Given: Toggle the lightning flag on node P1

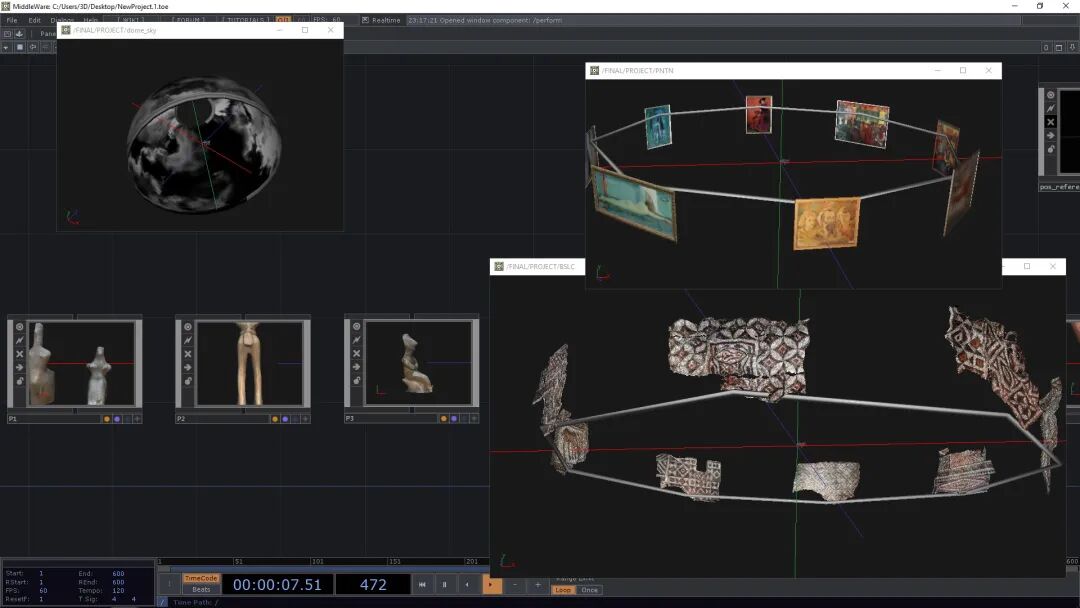Looking at the screenshot, I should [19, 340].
